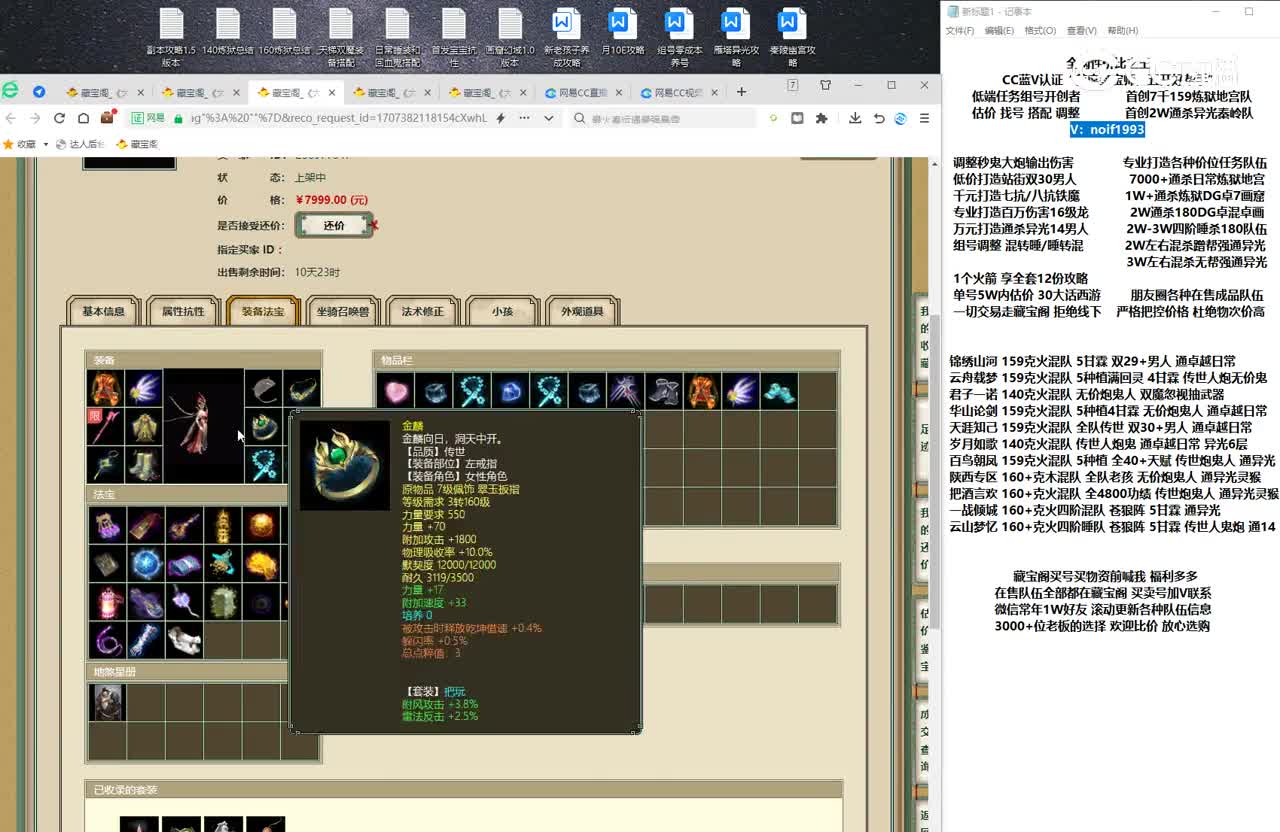The width and height of the screenshot is (1280, 832).
Task: Select the blue sparkling orb treasure
Action: click(146, 564)
